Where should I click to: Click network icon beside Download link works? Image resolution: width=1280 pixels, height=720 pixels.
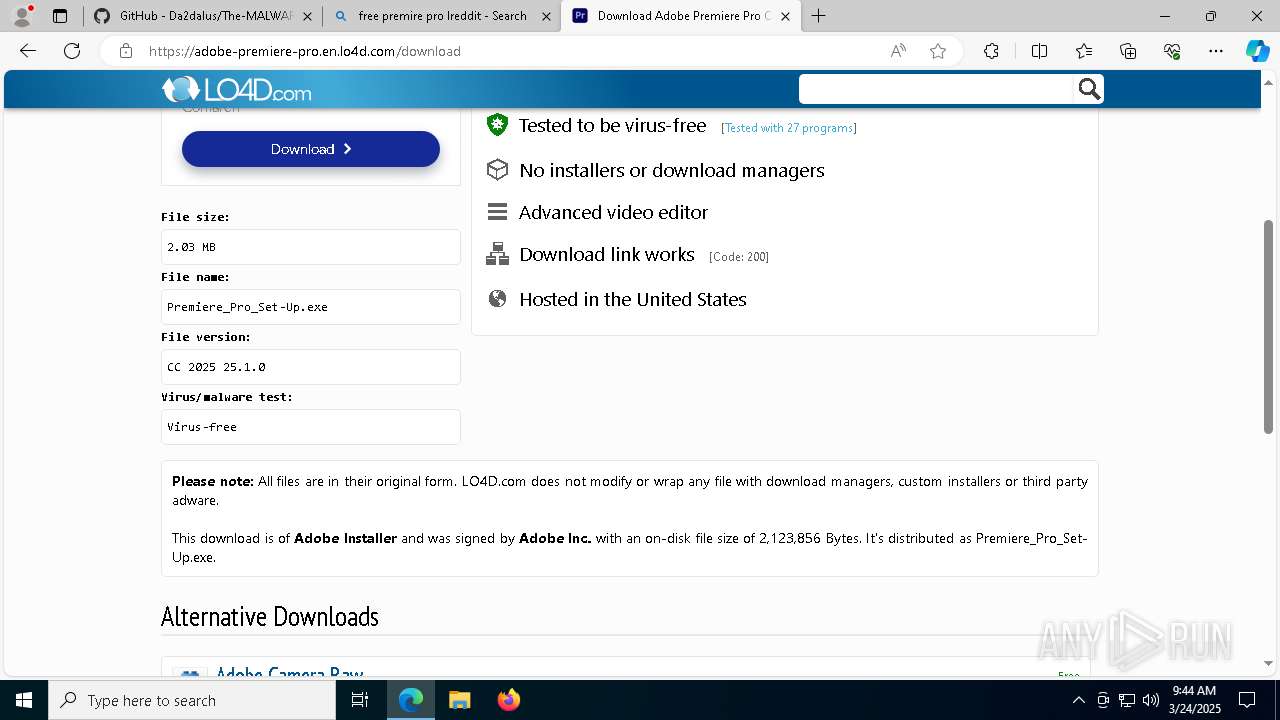pyautogui.click(x=497, y=254)
